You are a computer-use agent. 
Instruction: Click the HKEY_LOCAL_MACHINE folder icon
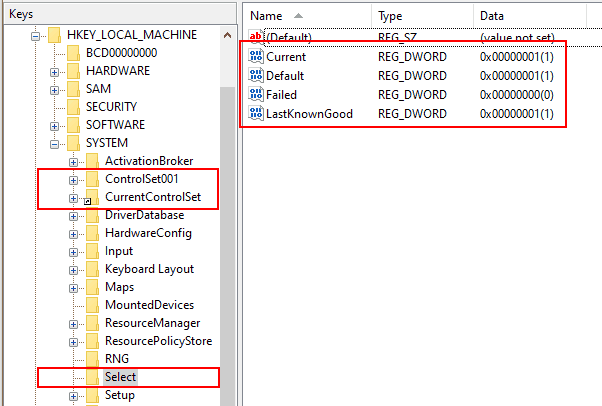(55, 35)
